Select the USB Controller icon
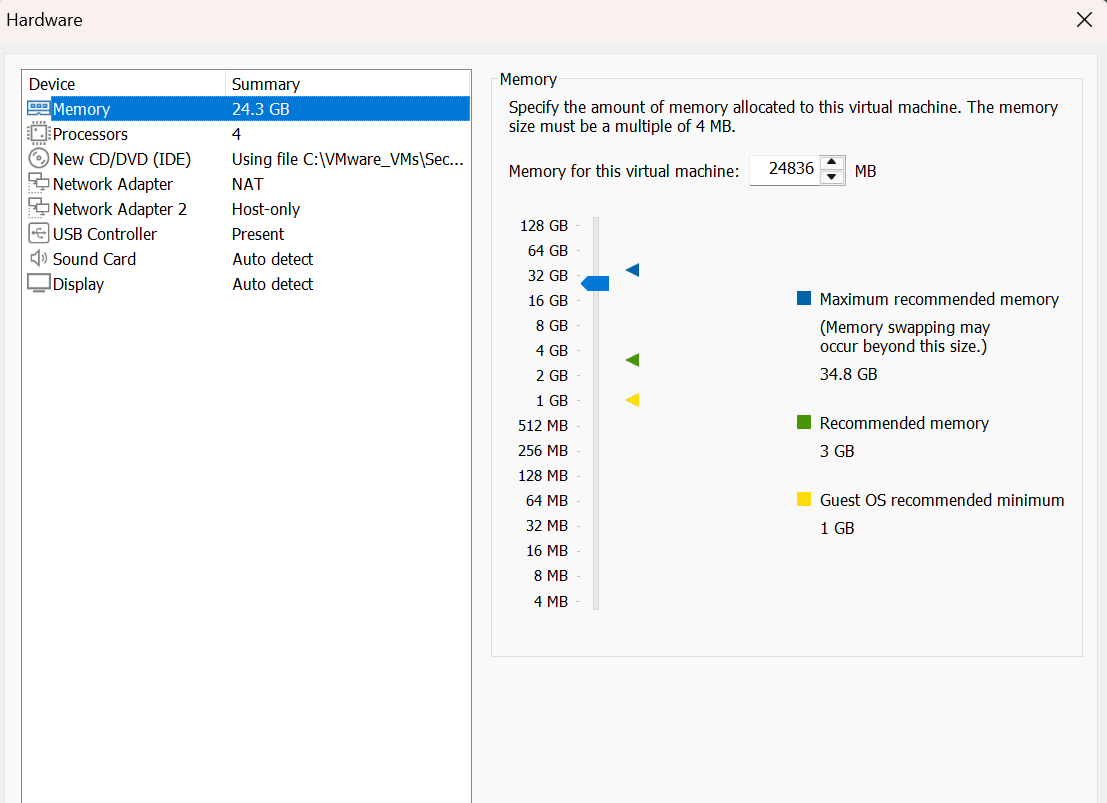Viewport: 1107px width, 803px height. pyautogui.click(x=38, y=234)
